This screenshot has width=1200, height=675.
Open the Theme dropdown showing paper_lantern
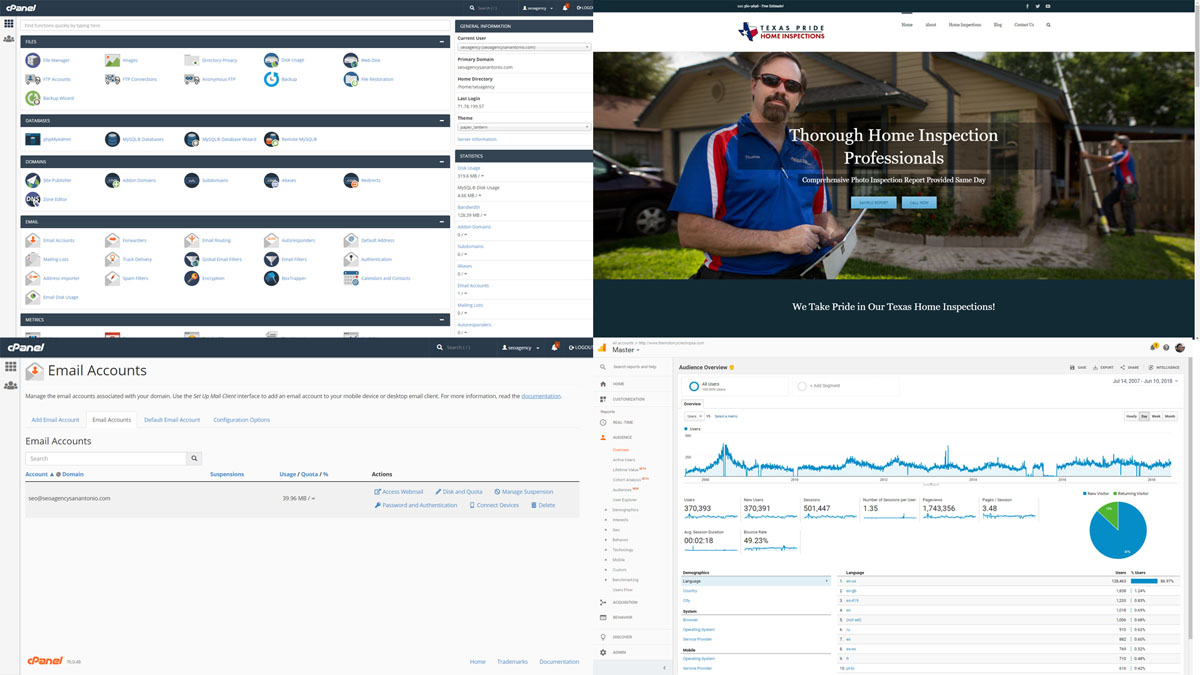[523, 127]
